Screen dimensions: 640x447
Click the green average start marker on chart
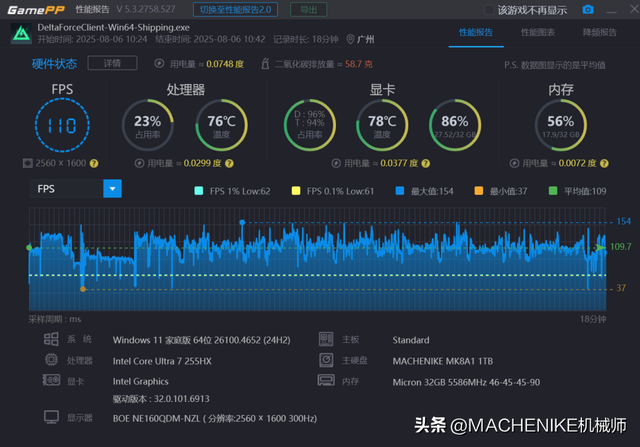29,247
